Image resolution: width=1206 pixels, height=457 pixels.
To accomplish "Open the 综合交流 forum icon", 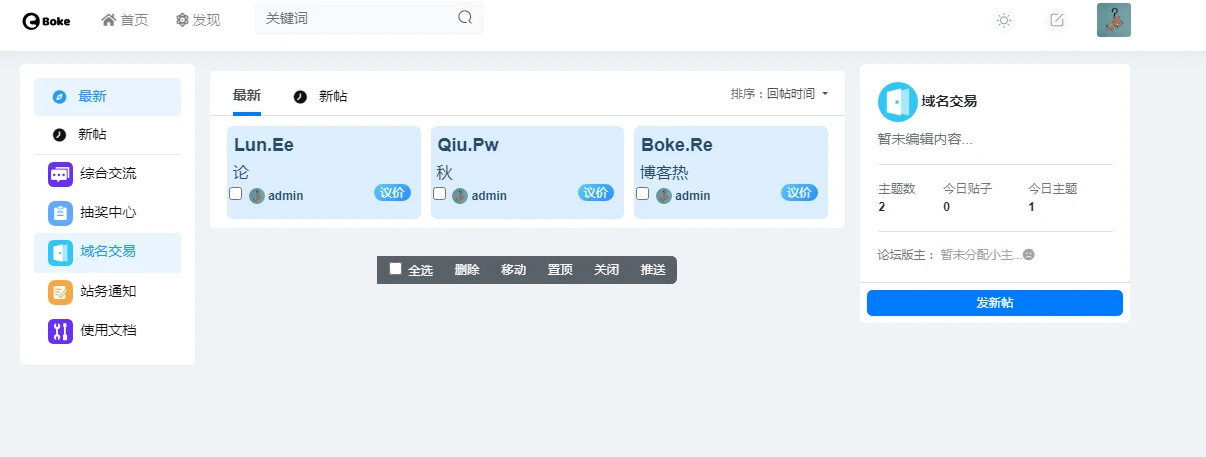I will click(x=60, y=174).
